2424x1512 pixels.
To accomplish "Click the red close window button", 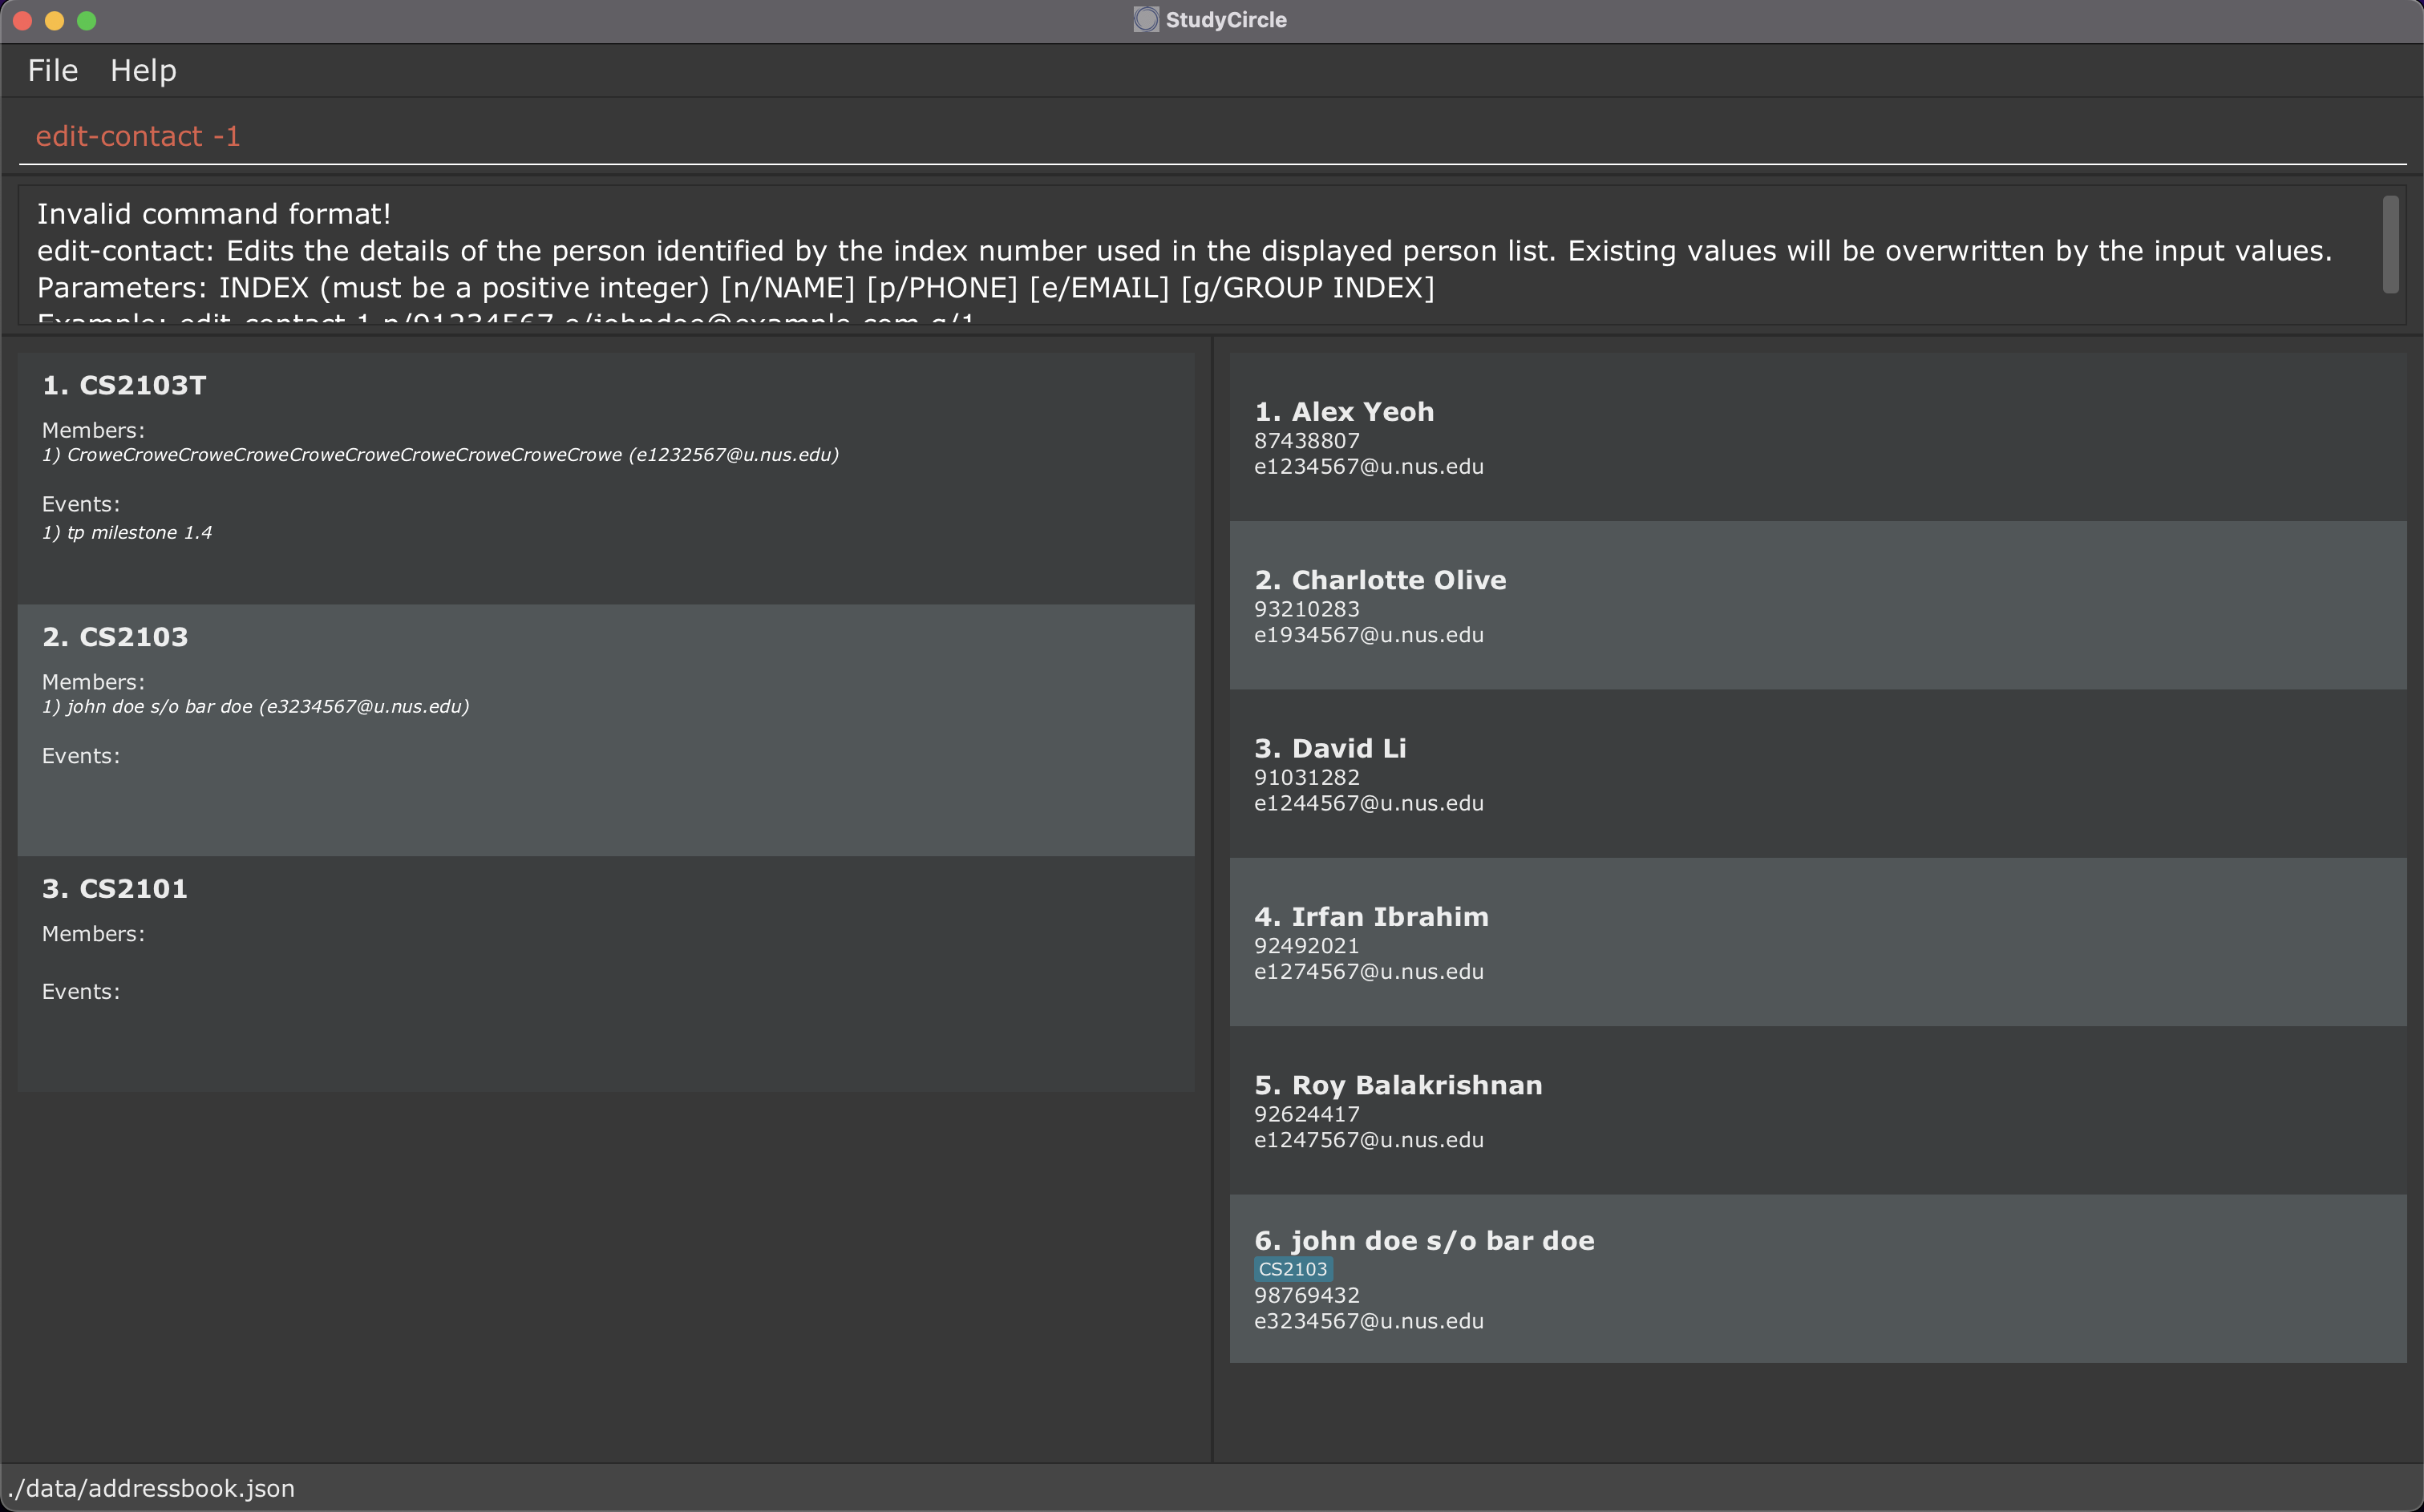I will point(23,20).
